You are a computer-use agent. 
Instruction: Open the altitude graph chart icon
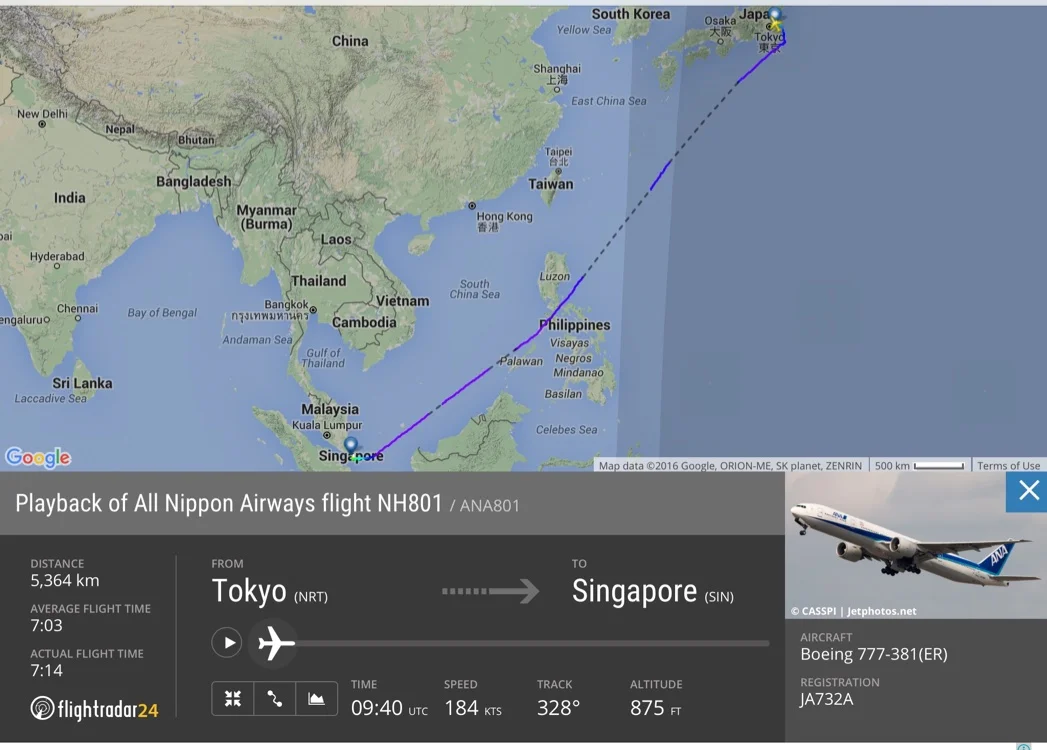point(316,699)
